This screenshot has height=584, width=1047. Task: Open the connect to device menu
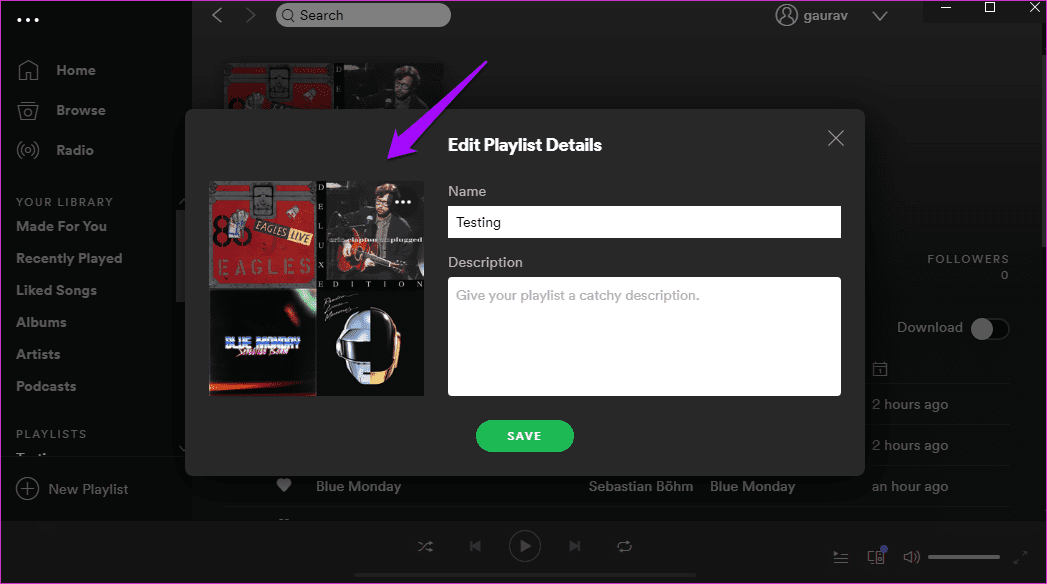876,556
